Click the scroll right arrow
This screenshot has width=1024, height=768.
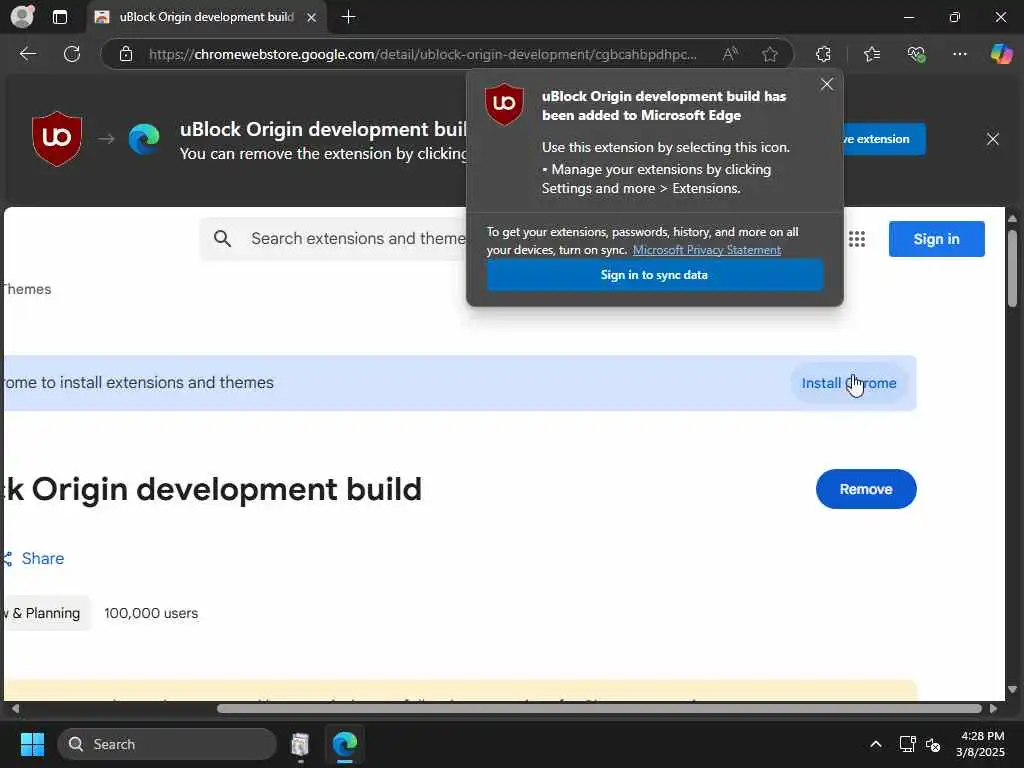pos(993,709)
